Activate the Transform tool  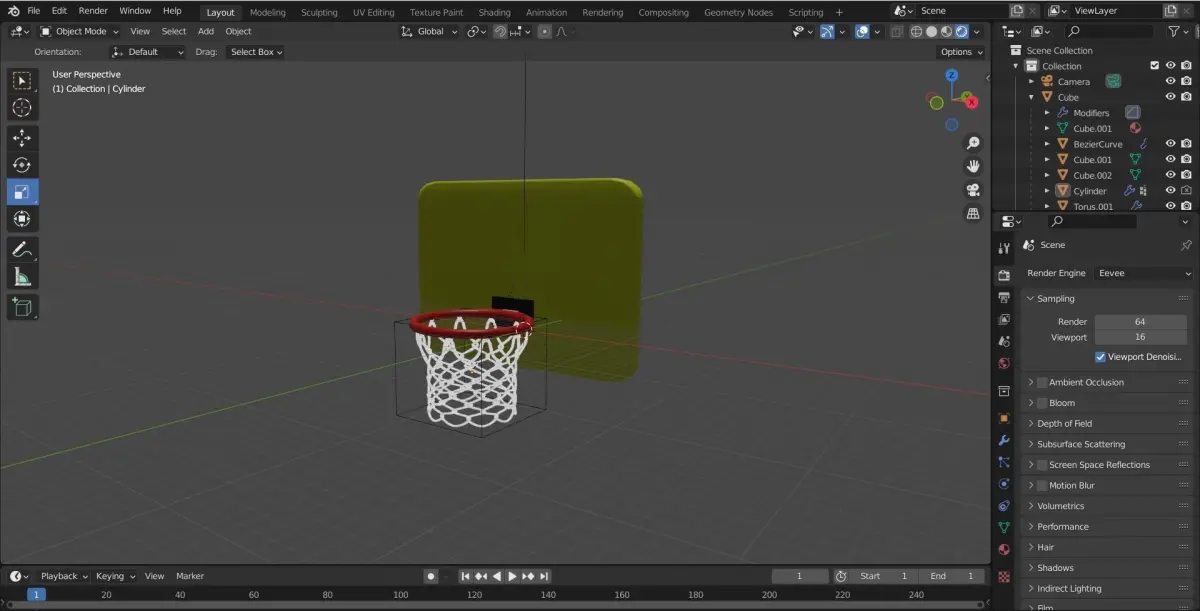[22, 219]
